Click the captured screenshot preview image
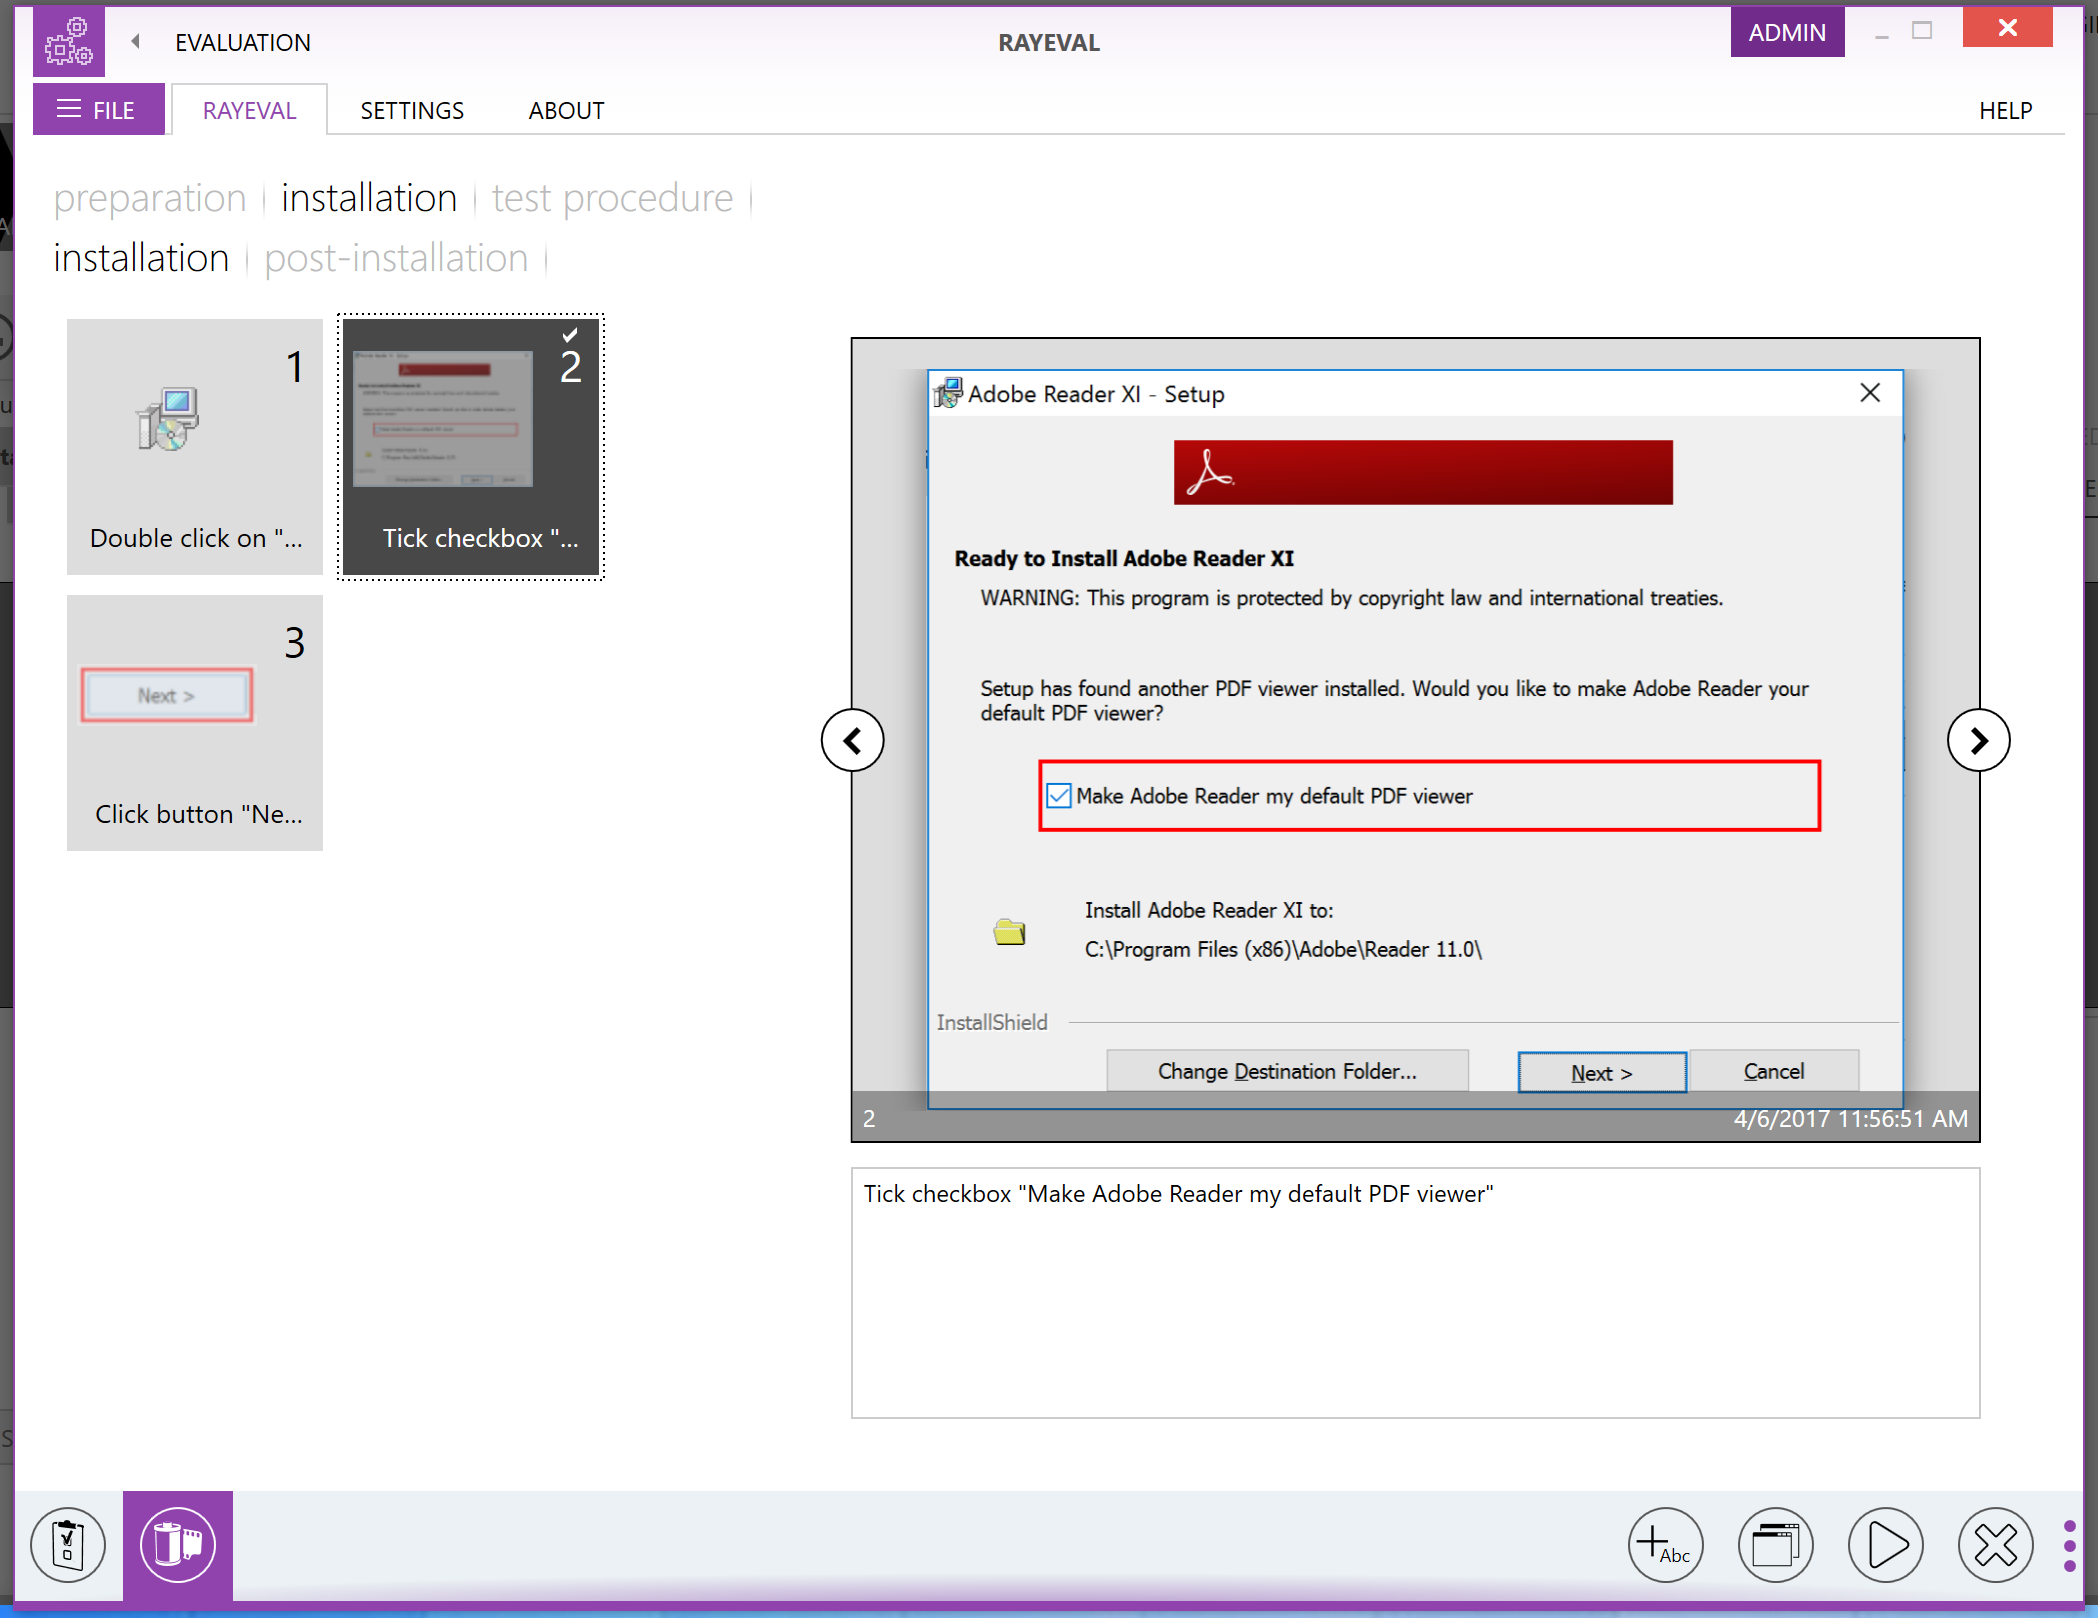 coord(1415,740)
